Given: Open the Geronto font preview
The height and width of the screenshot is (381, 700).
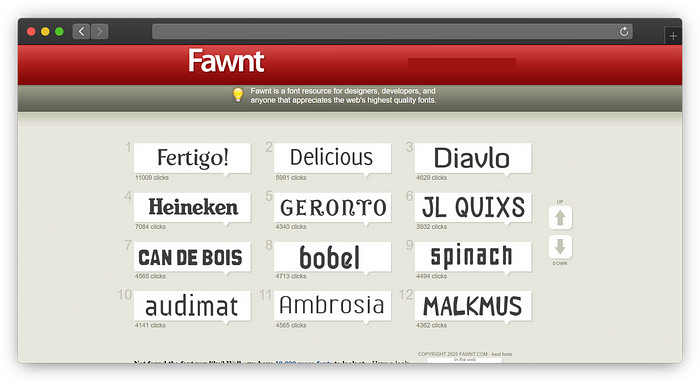Looking at the screenshot, I should 333,207.
